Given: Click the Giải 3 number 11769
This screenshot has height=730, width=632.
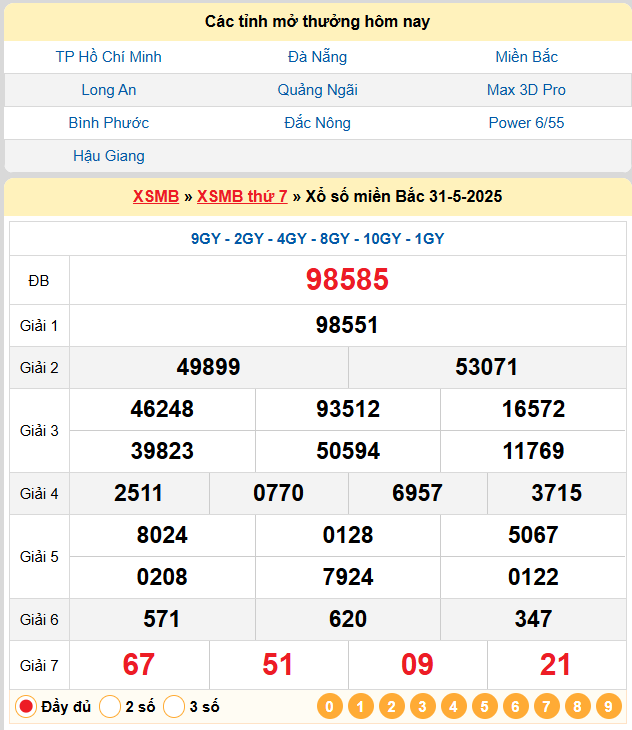Looking at the screenshot, I should pyautogui.click(x=533, y=451).
